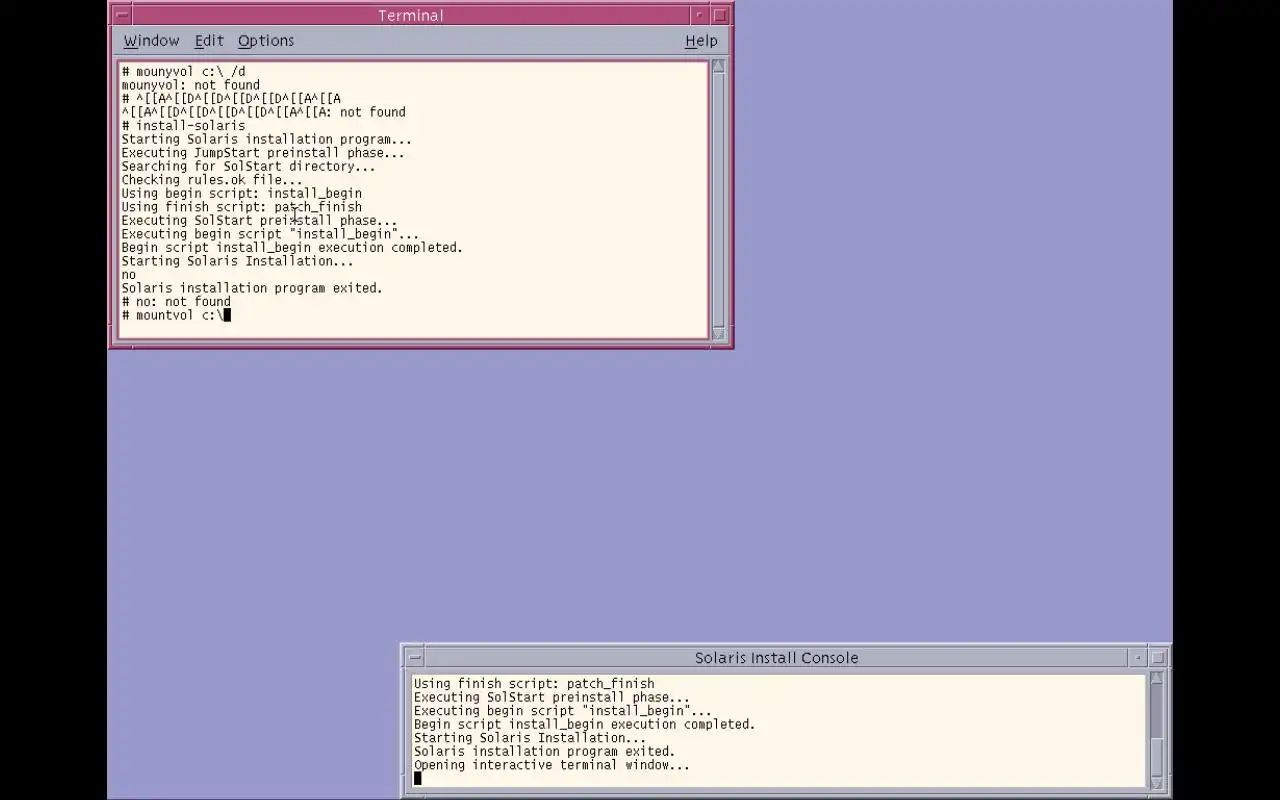Open the Window menu in Terminal
The image size is (1280, 800).
[151, 41]
